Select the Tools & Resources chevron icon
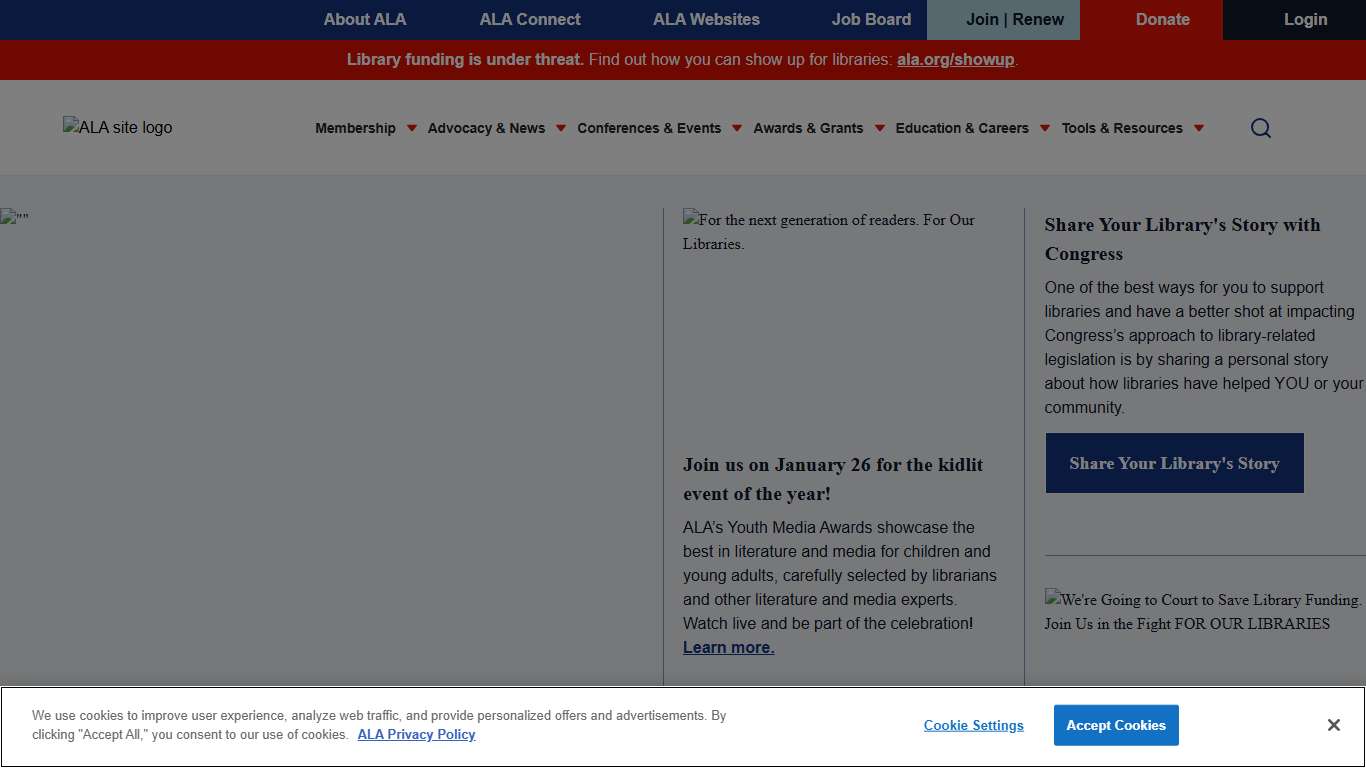This screenshot has height=768, width=1366. pyautogui.click(x=1199, y=128)
